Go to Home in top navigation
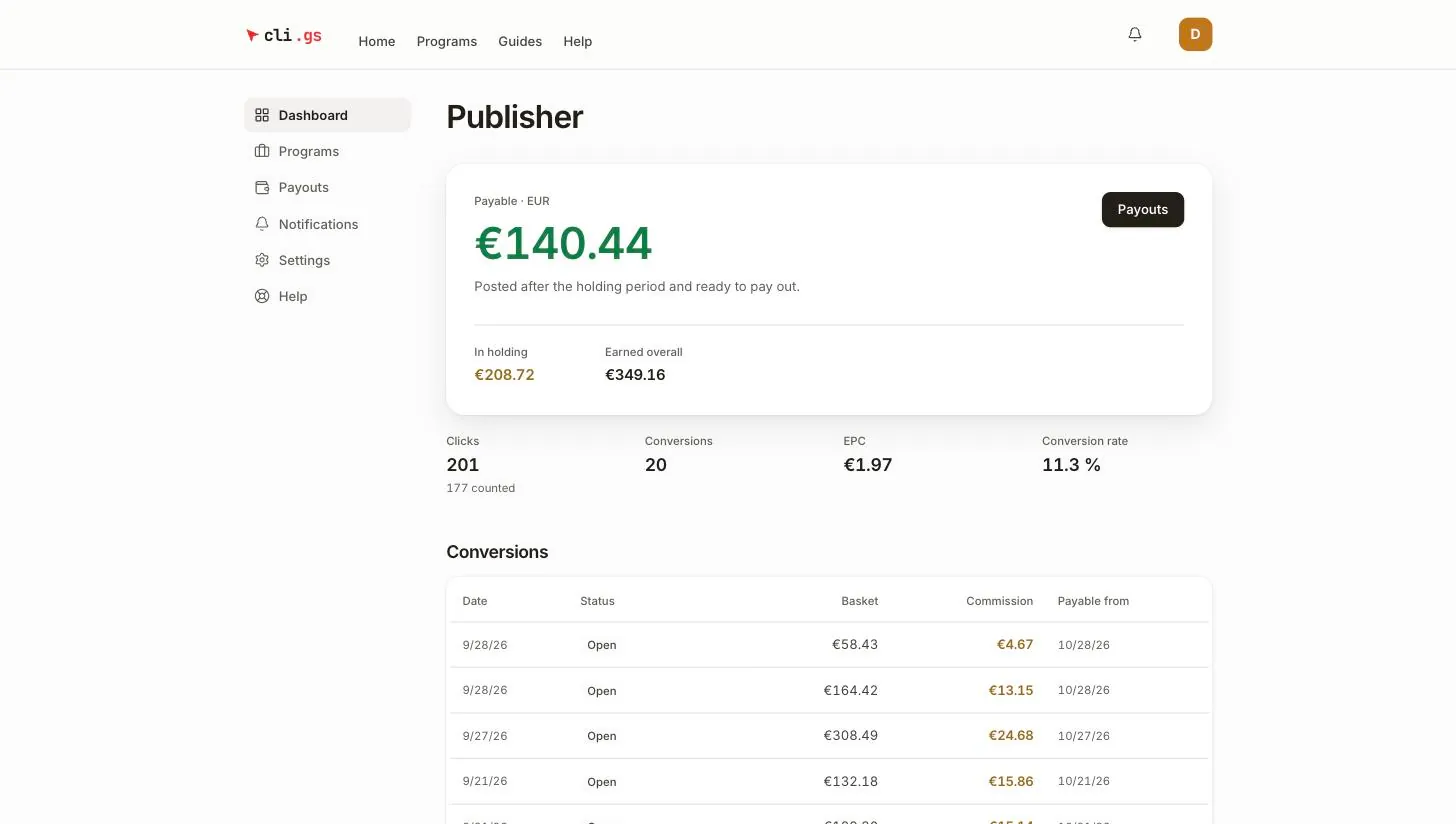 pos(377,41)
